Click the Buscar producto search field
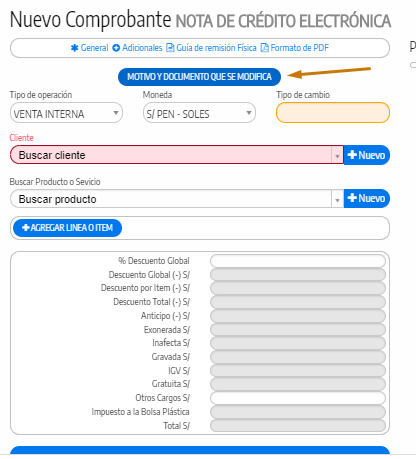 click(171, 199)
